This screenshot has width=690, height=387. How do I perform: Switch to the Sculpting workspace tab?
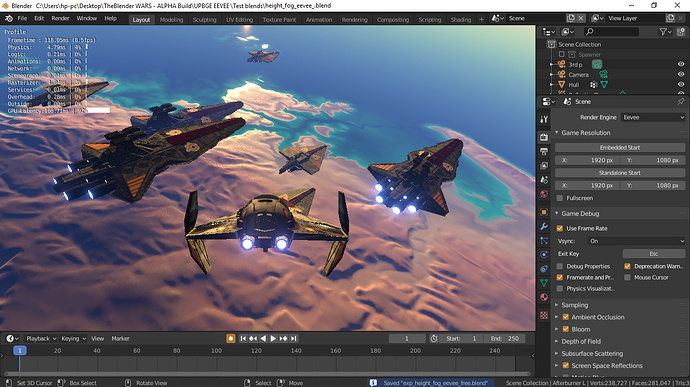coord(205,20)
